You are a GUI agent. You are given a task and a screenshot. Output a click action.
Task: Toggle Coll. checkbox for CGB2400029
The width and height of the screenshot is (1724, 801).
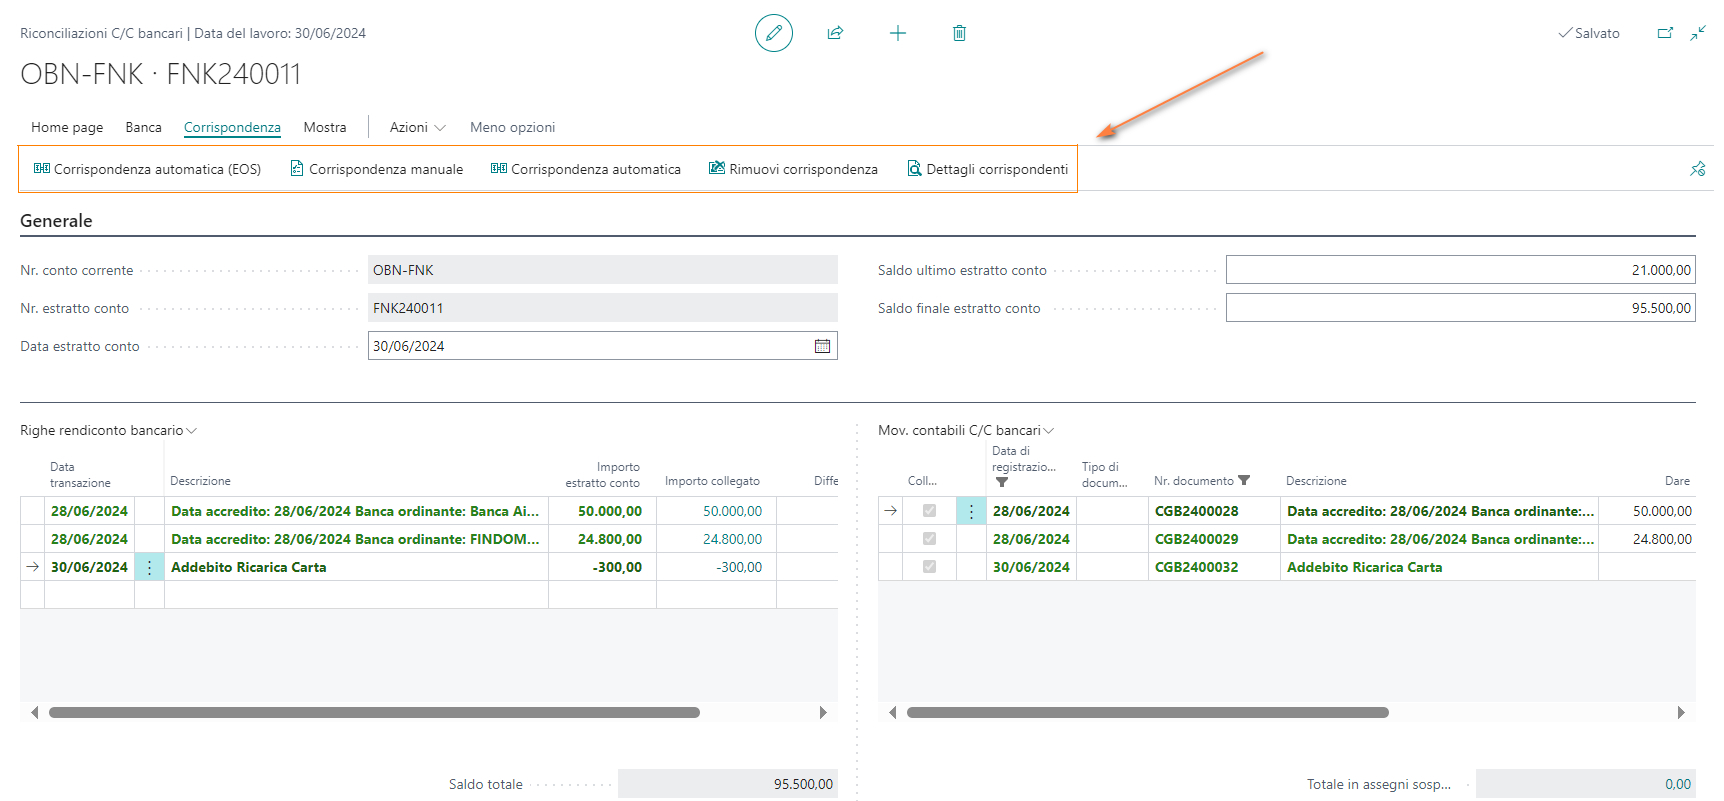(929, 539)
